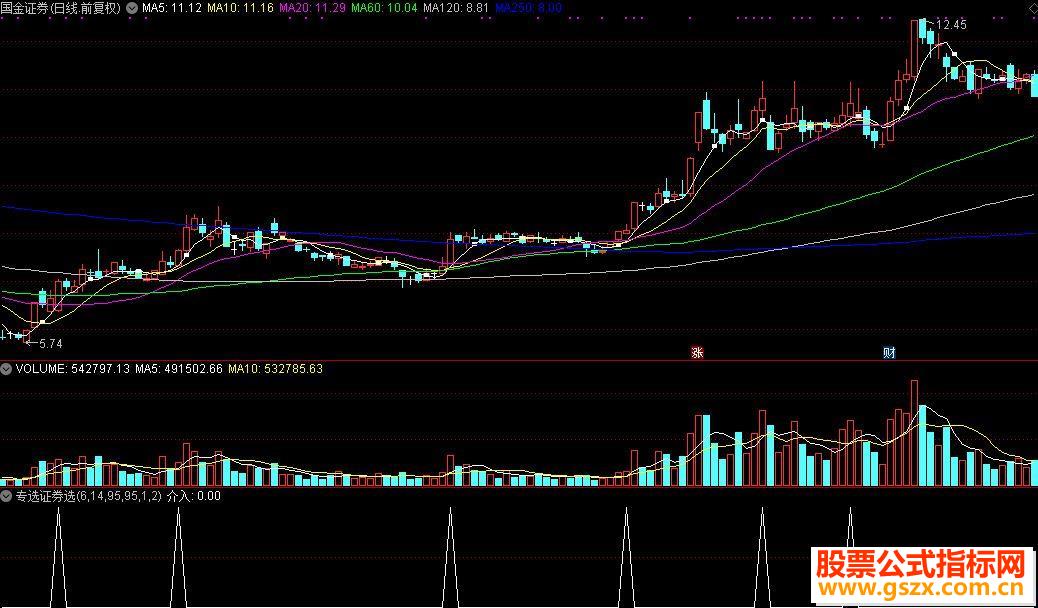Open the 专选证券选 indicator dropdown arrow
The width and height of the screenshot is (1038, 608).
click(x=7, y=496)
